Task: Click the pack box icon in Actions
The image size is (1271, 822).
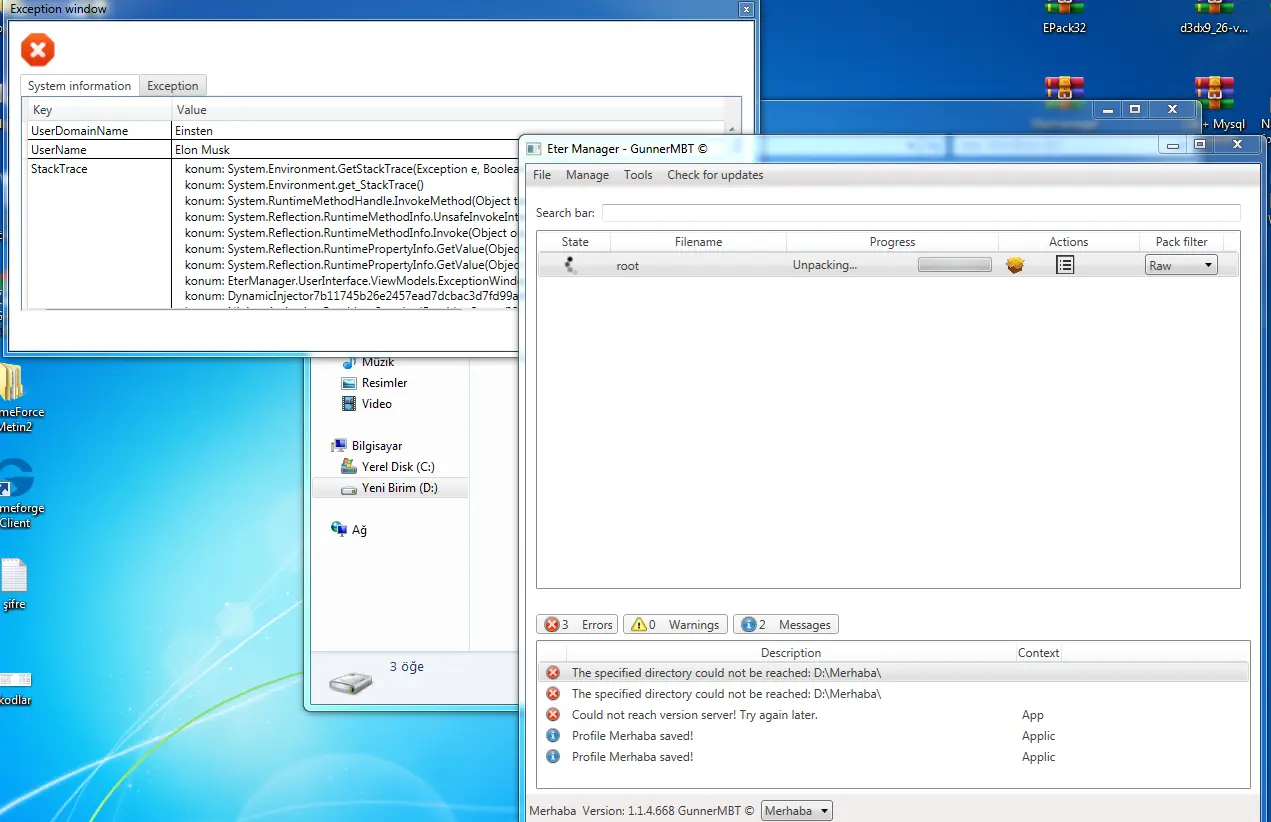Action: [1015, 265]
